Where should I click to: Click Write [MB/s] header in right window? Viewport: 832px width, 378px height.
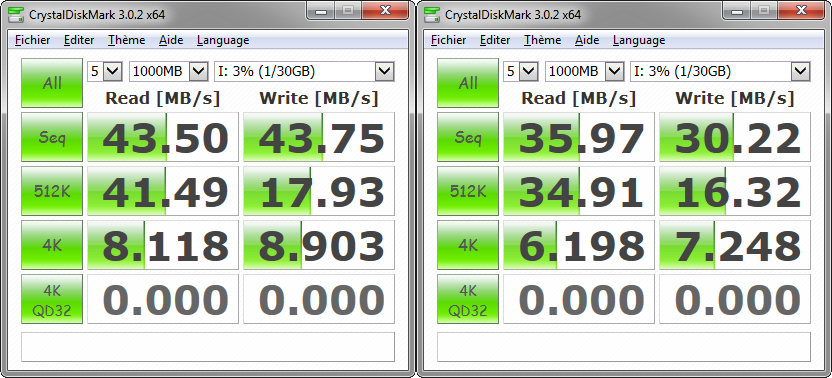pos(735,98)
